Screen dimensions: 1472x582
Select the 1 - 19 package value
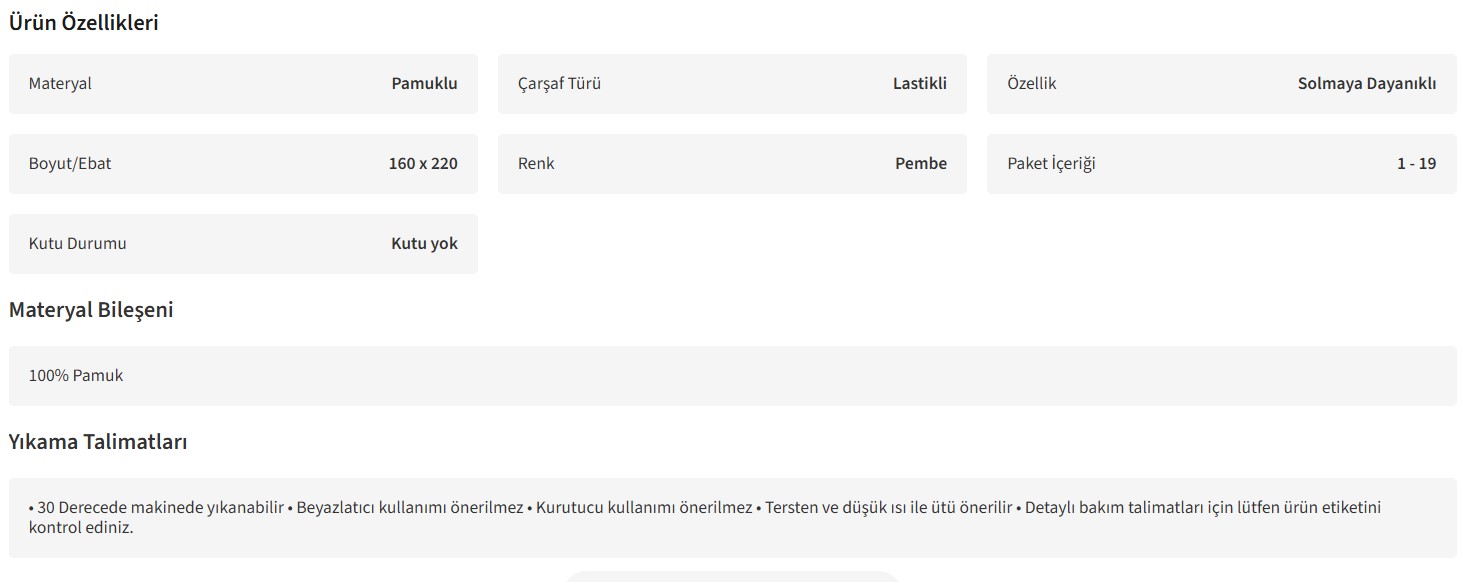coord(1416,164)
